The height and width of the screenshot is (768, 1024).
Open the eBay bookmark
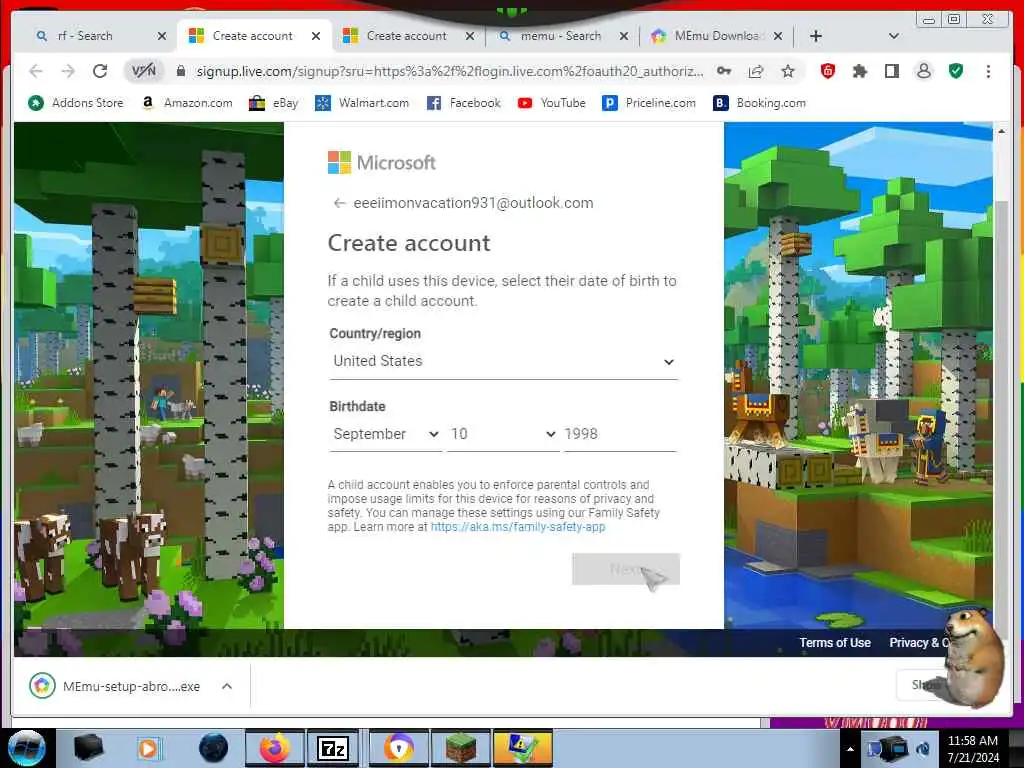pos(274,103)
